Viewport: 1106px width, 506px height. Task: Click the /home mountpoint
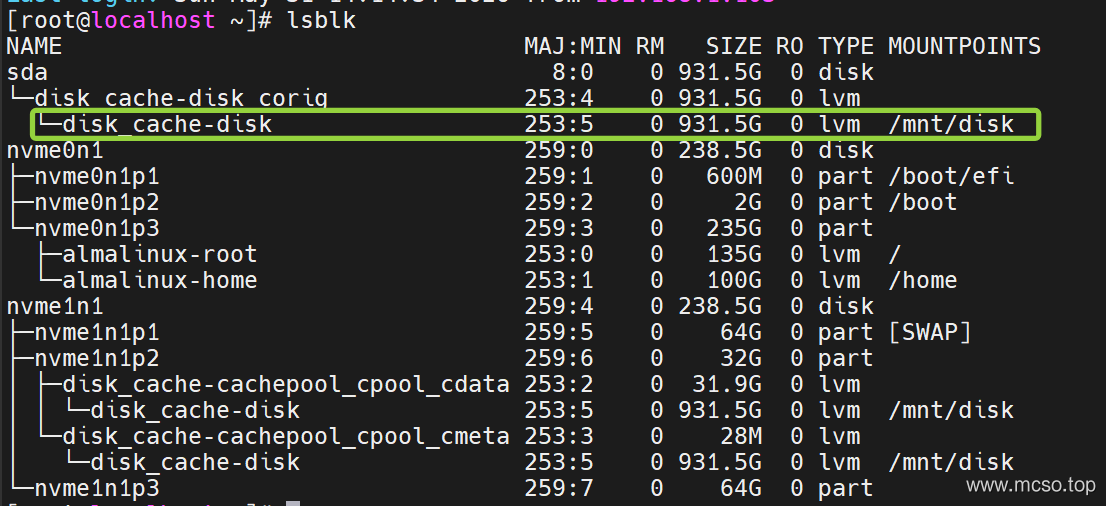[923, 280]
